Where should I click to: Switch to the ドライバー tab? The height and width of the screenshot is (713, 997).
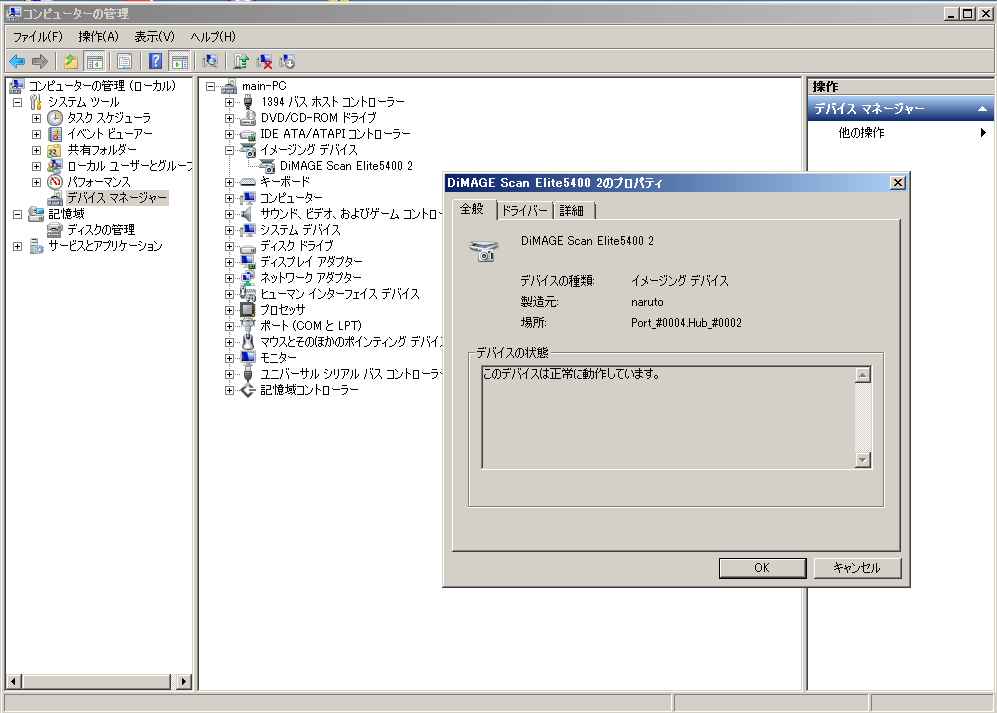[524, 211]
